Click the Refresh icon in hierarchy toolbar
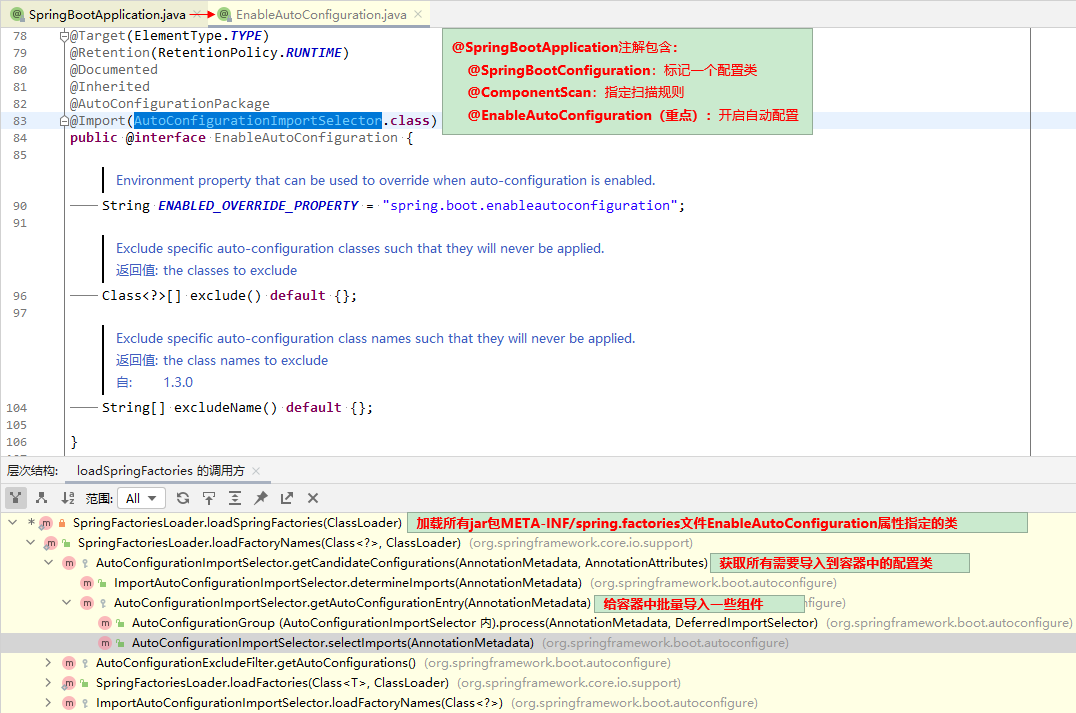The image size is (1076, 713). click(x=181, y=497)
